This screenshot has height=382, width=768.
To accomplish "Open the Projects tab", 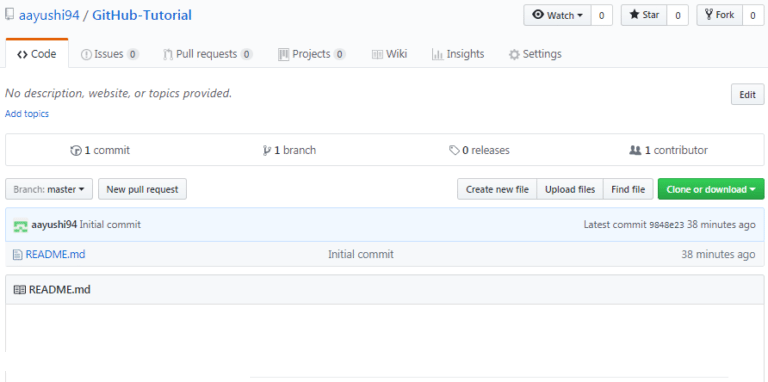I will [312, 54].
